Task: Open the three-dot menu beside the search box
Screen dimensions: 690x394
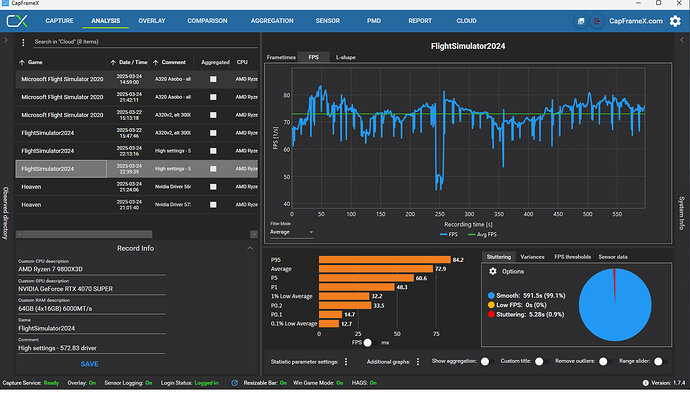Action: click(x=23, y=42)
